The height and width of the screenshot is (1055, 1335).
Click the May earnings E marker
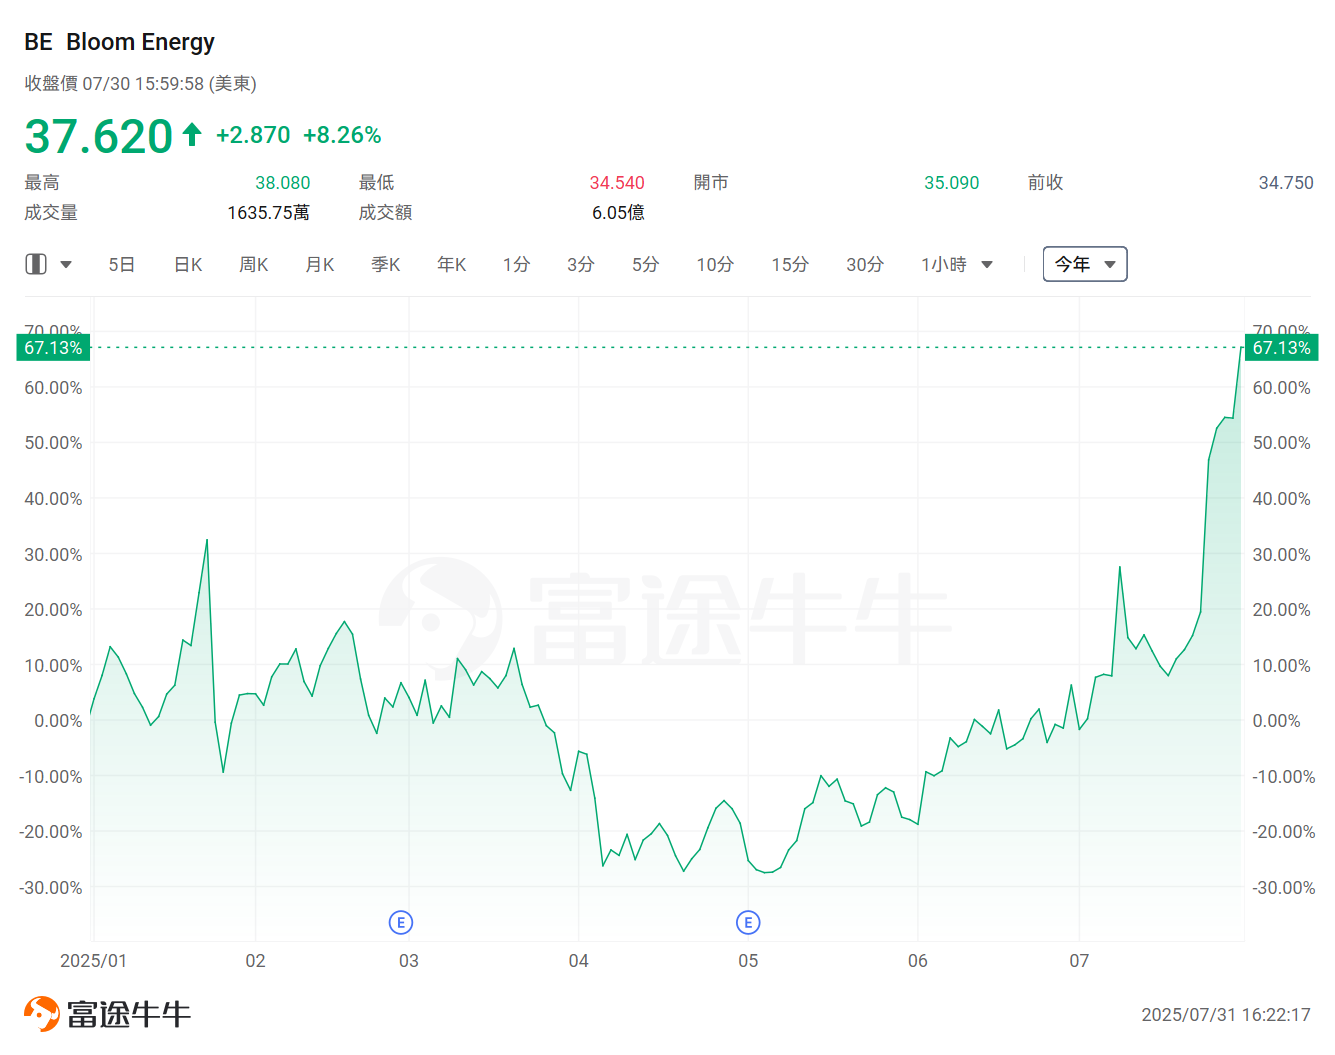click(748, 922)
